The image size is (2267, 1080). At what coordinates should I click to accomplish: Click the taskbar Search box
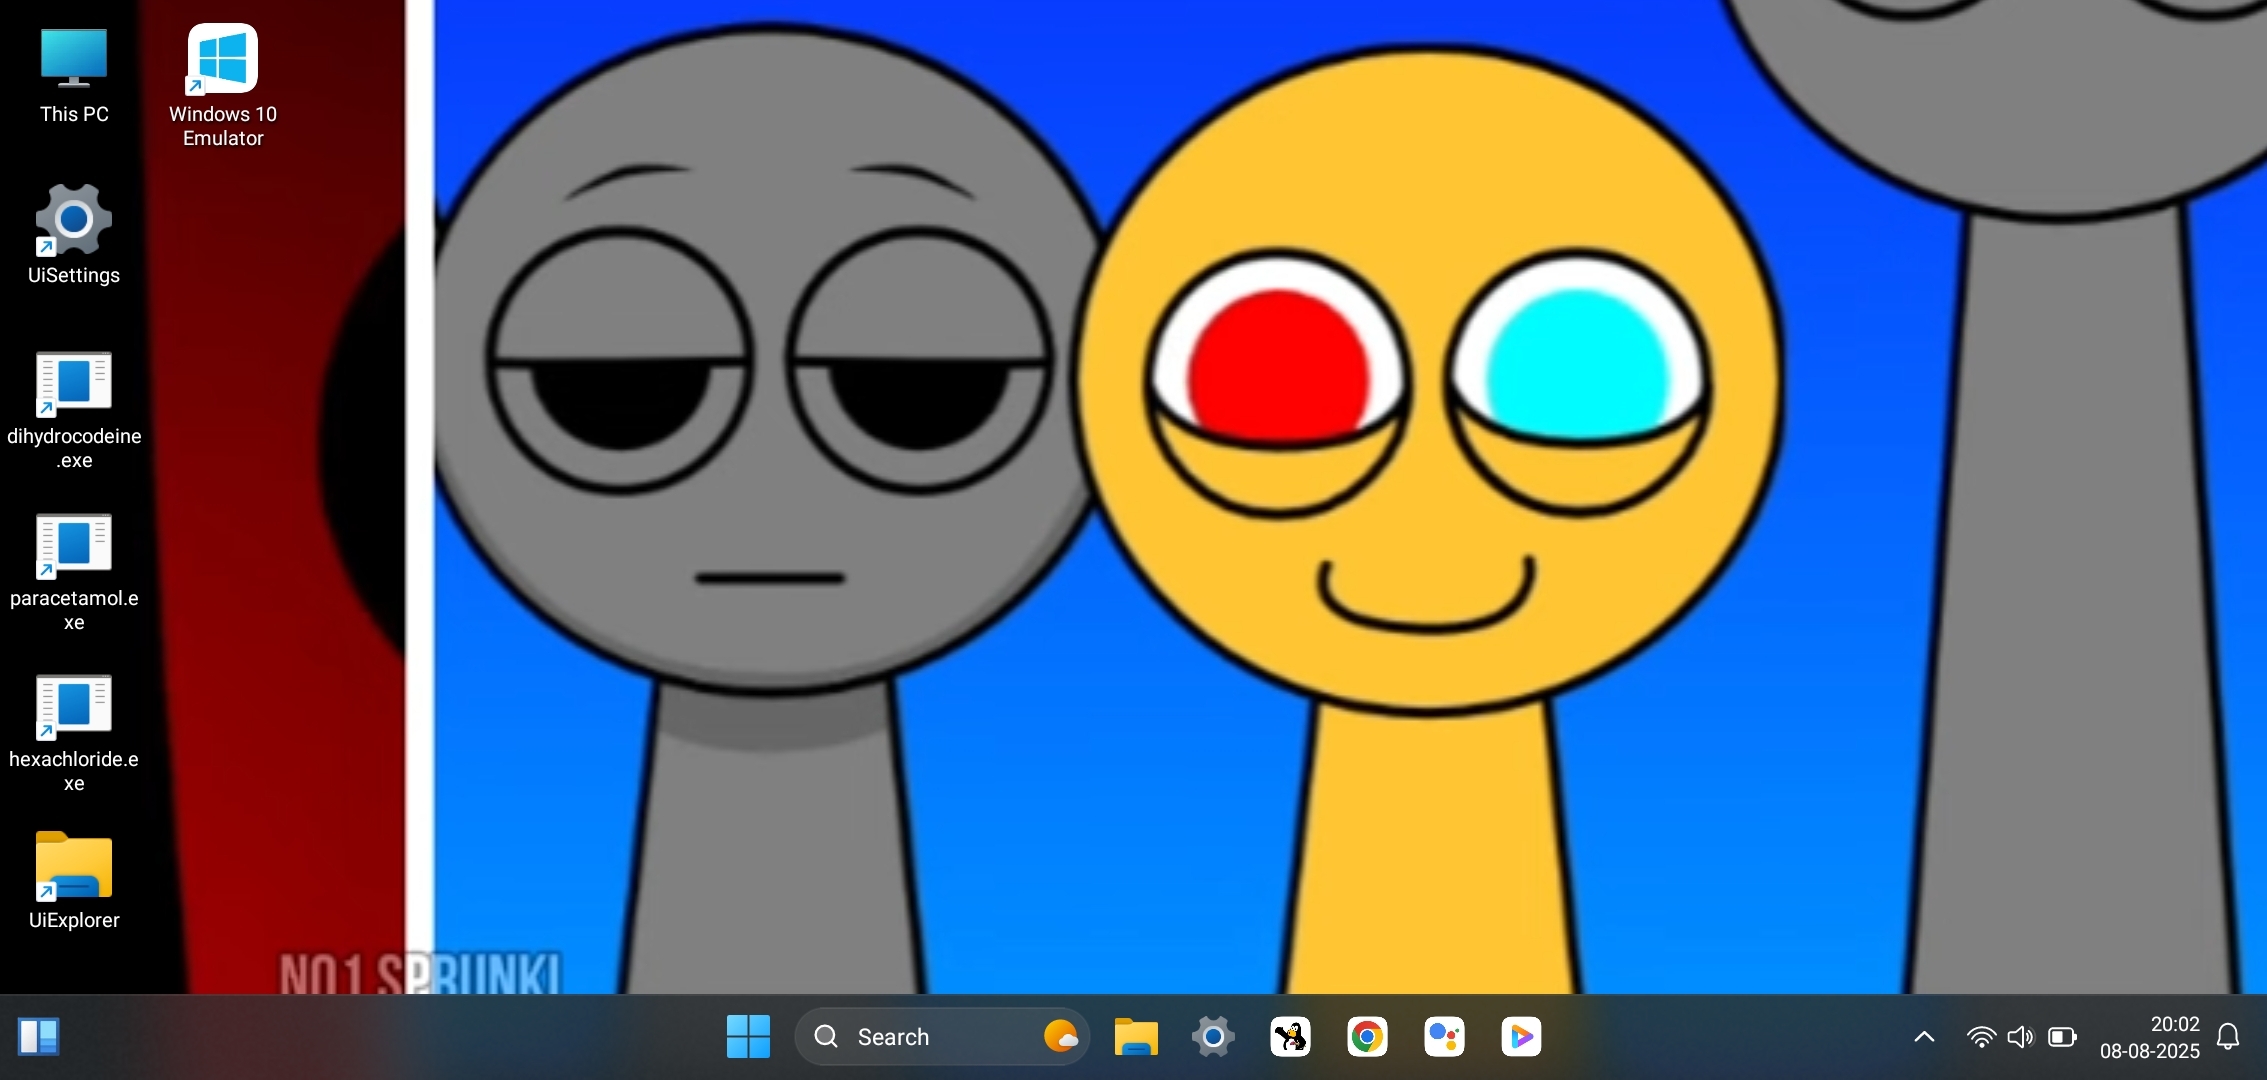click(942, 1037)
